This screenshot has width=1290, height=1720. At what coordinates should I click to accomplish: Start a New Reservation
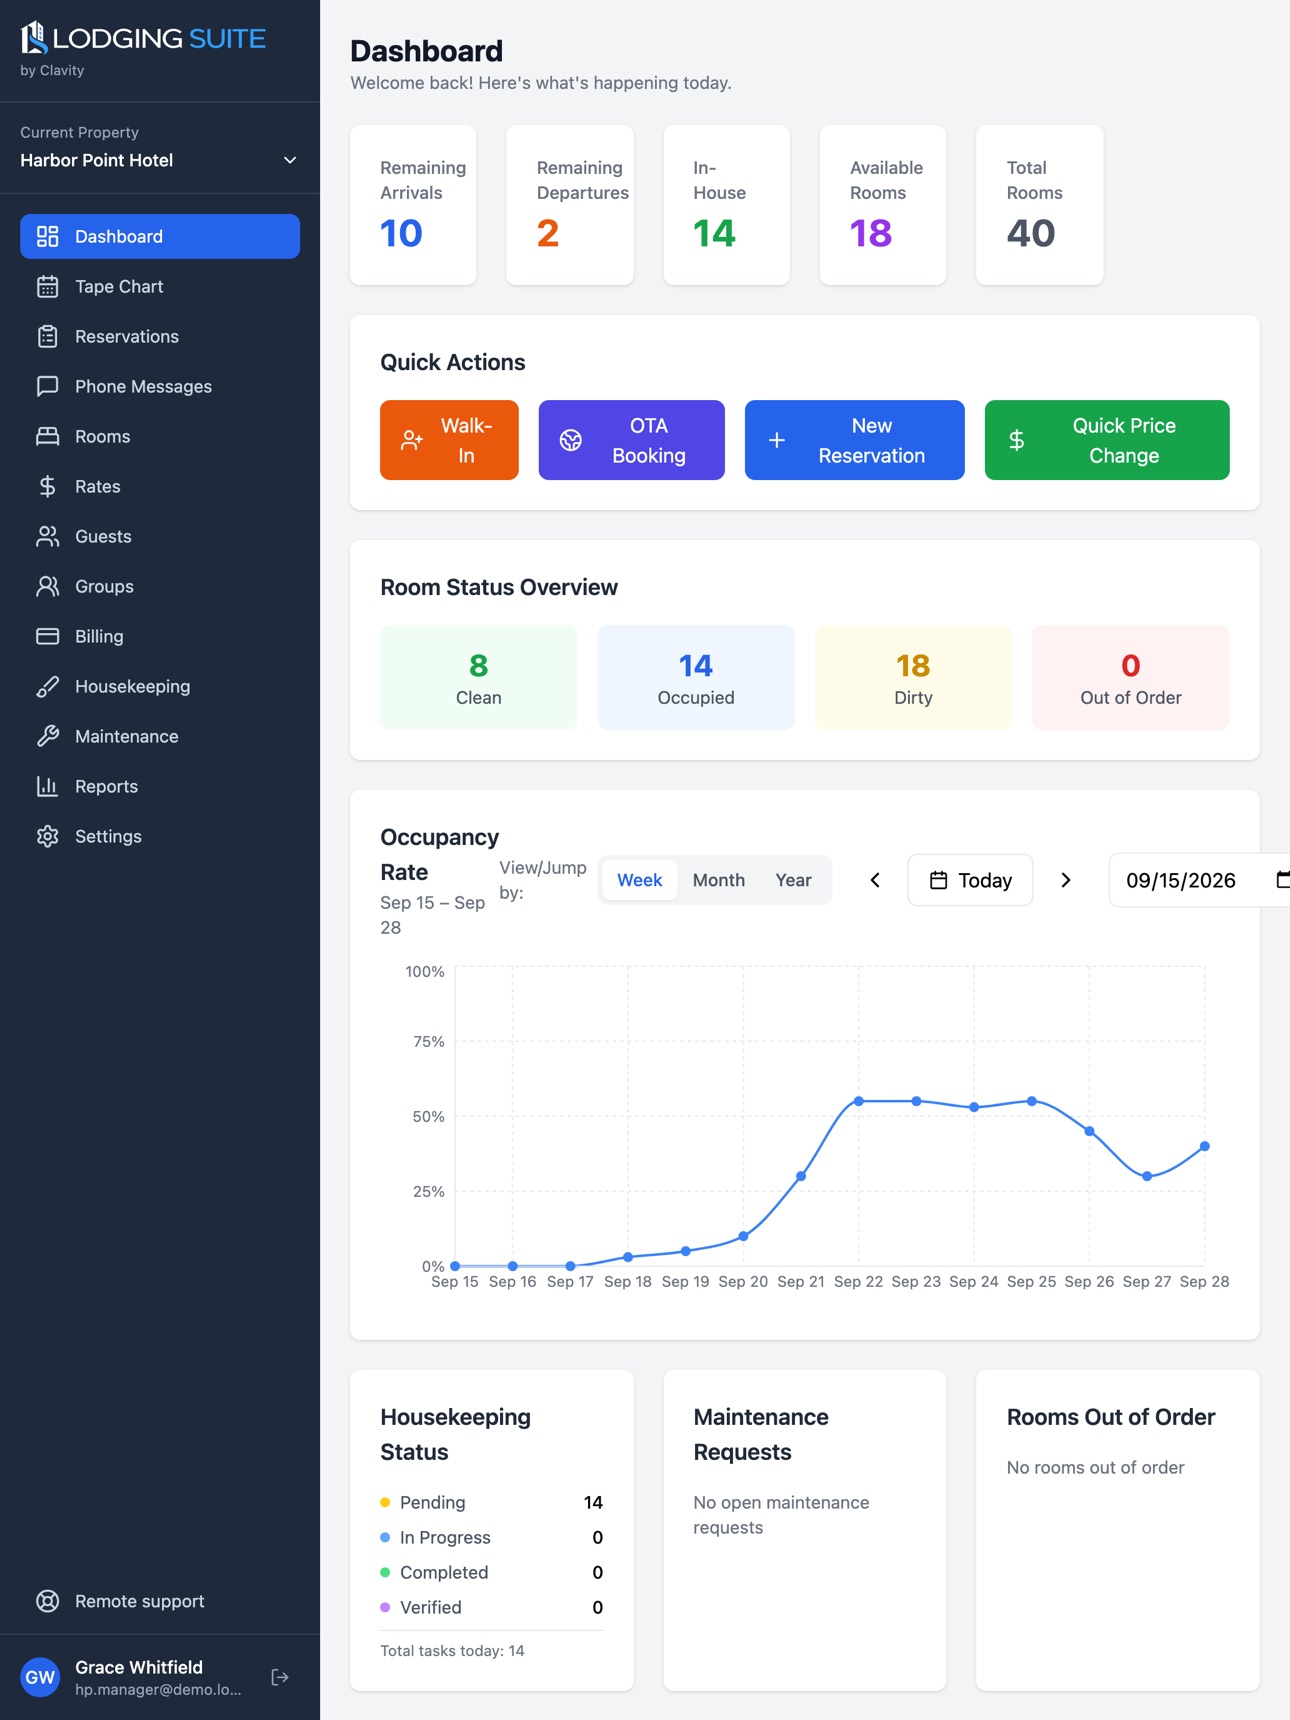point(855,440)
